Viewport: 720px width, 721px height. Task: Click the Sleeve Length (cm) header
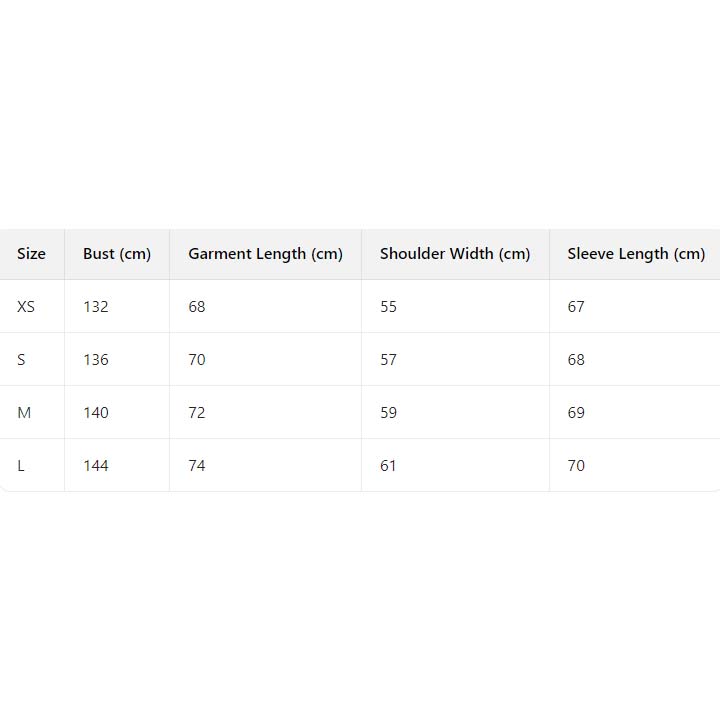coord(636,254)
